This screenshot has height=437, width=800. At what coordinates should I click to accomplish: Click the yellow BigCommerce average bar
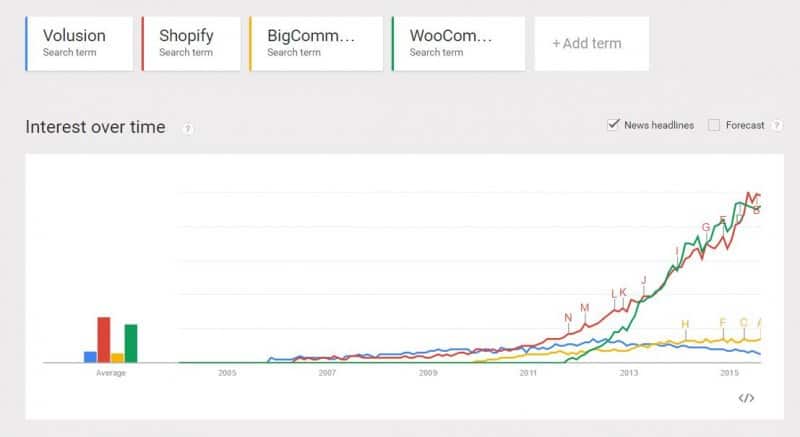117,358
